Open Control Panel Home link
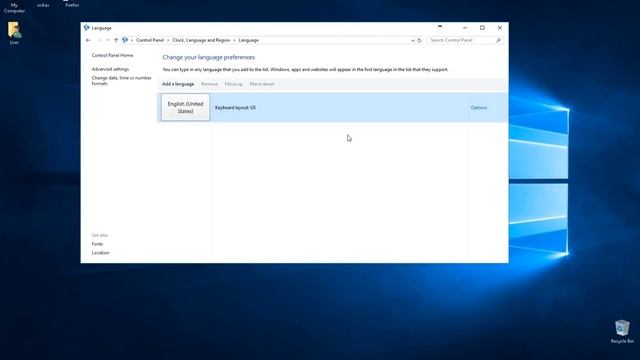The width and height of the screenshot is (640, 360). pyautogui.click(x=112, y=55)
